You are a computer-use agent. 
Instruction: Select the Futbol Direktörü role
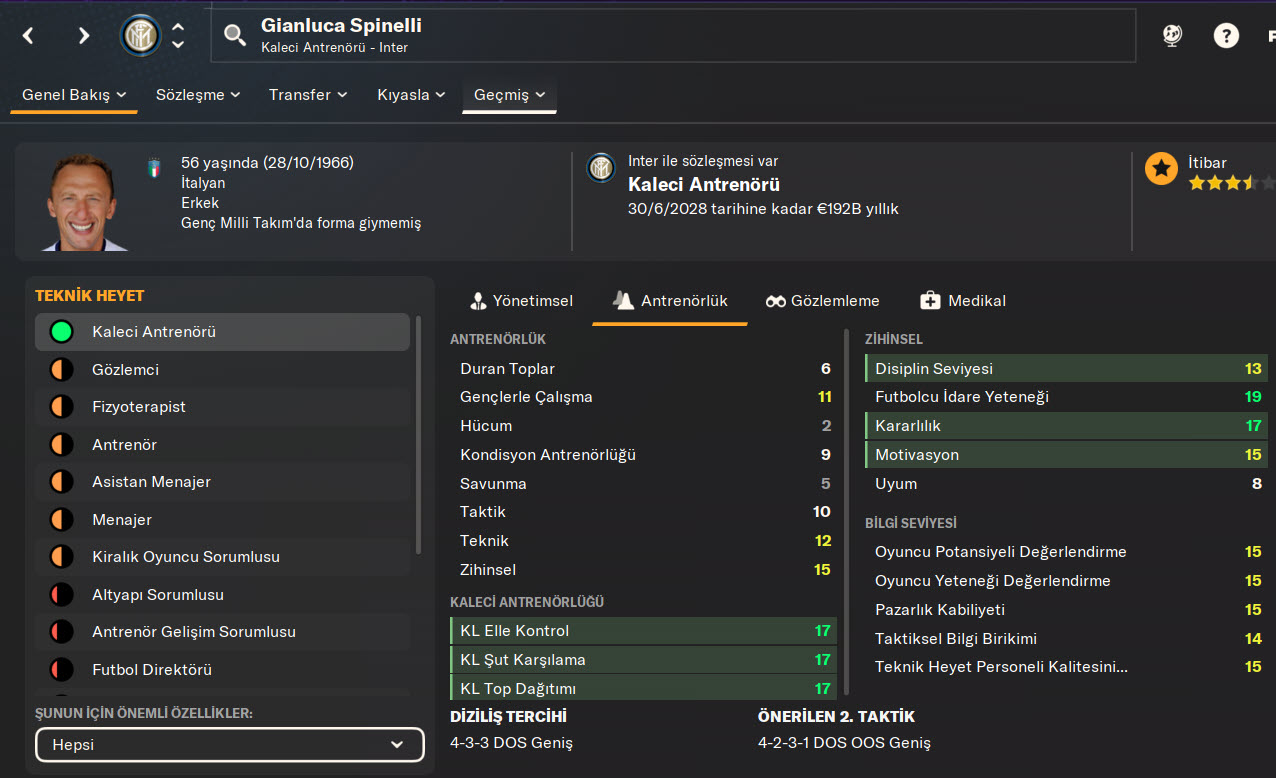151,670
